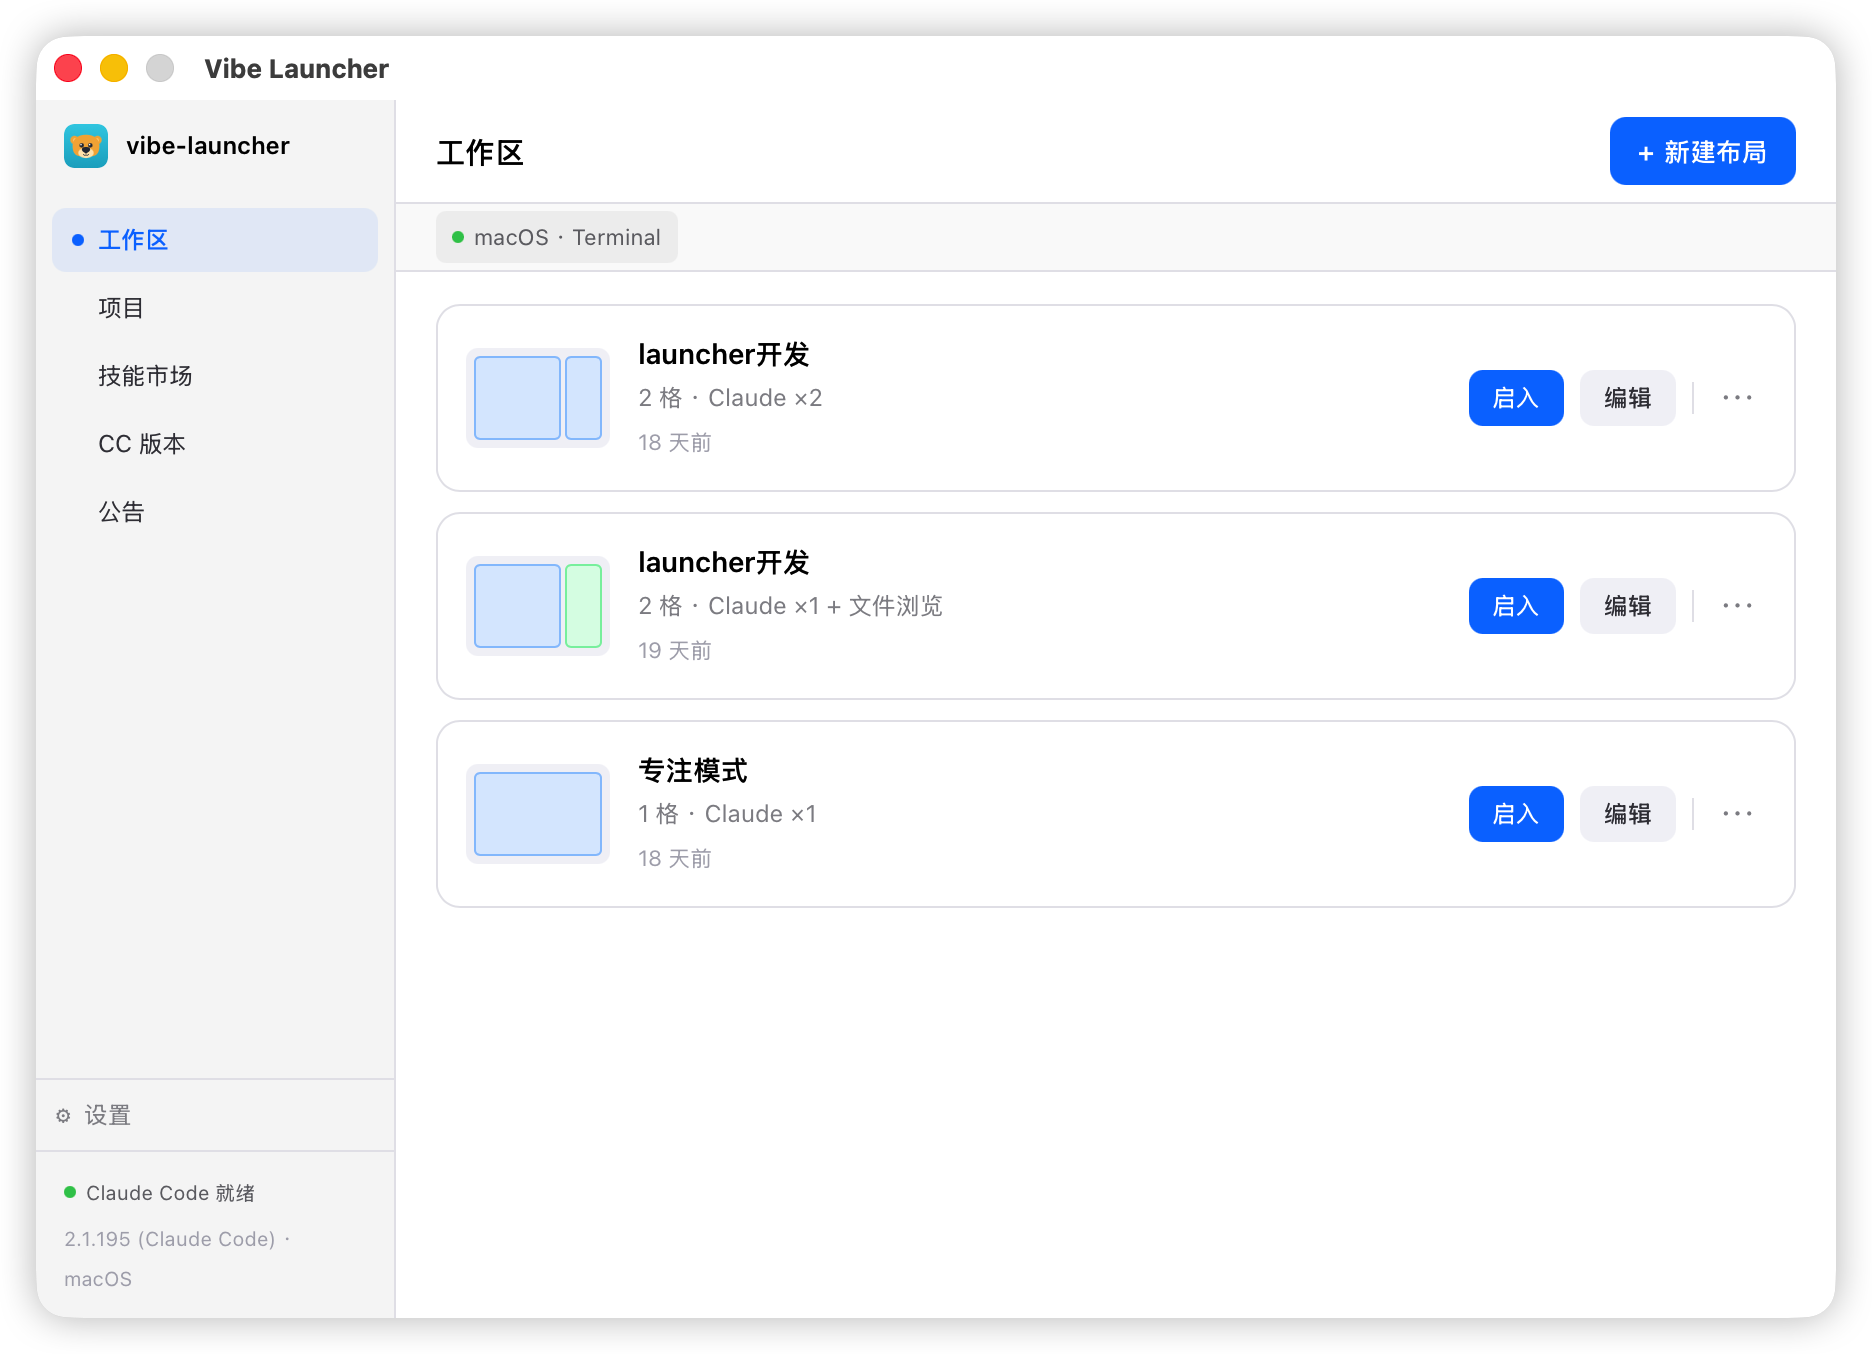Minimize the window with the yellow button

pos(114,68)
